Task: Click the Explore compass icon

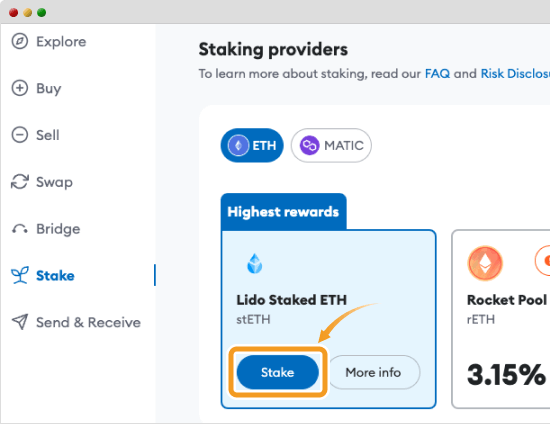Action: (x=20, y=41)
